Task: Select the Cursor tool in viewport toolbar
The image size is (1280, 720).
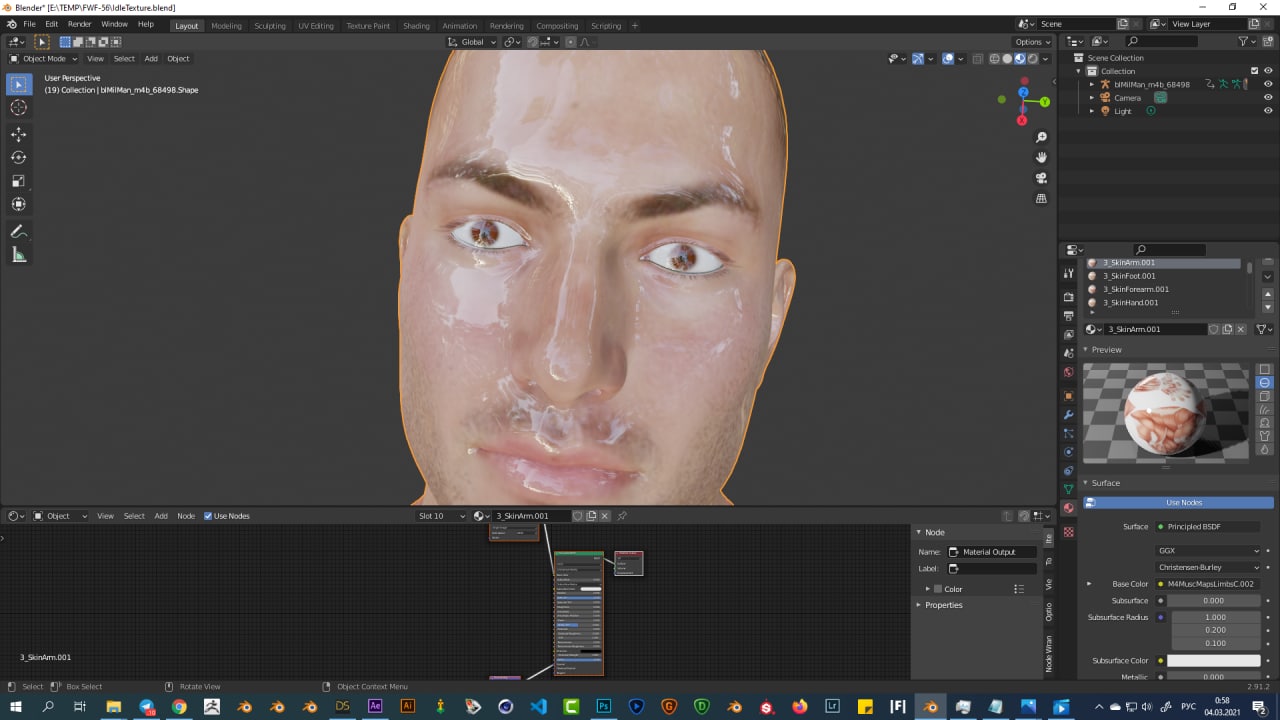Action: 18,107
